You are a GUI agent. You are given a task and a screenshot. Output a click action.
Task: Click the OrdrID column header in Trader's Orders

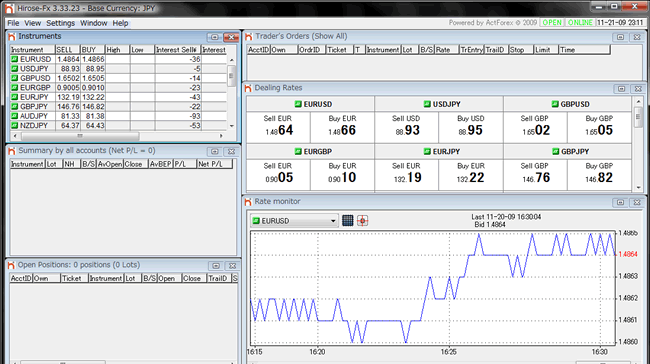point(311,50)
